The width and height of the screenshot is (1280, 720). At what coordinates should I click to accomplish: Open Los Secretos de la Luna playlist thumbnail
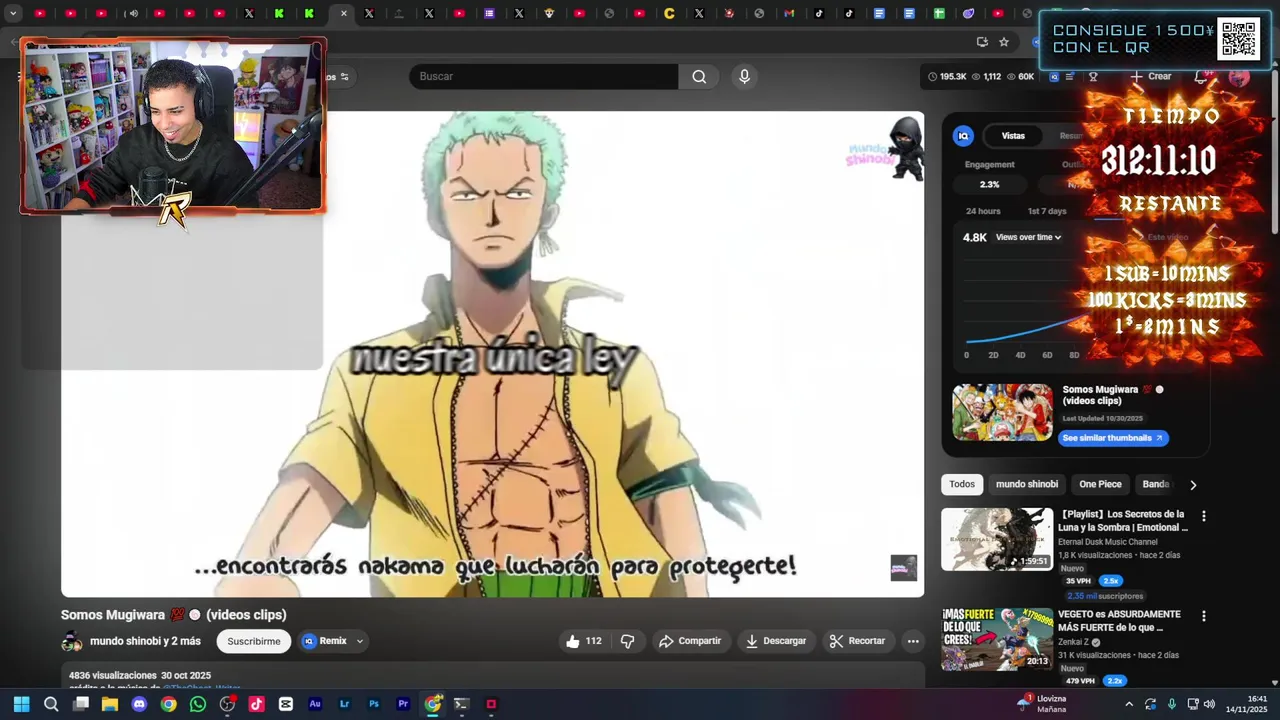pyautogui.click(x=997, y=539)
